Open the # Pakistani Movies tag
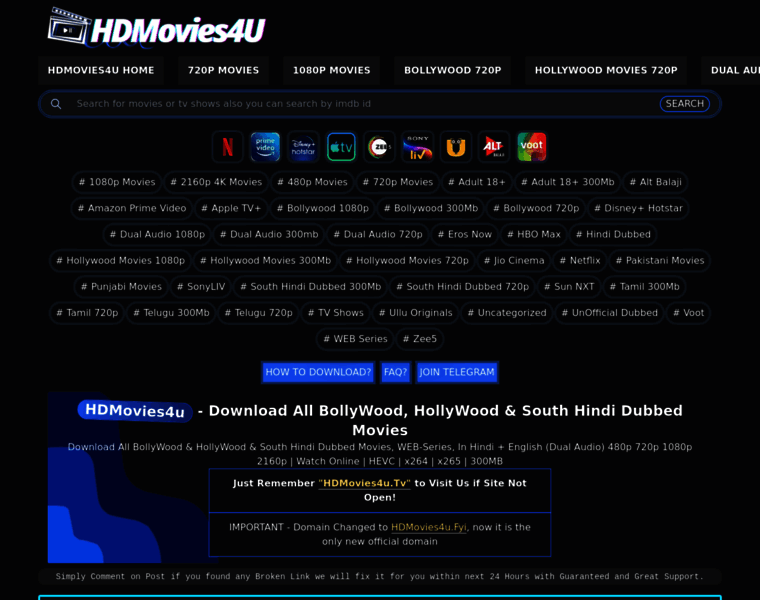 point(660,261)
